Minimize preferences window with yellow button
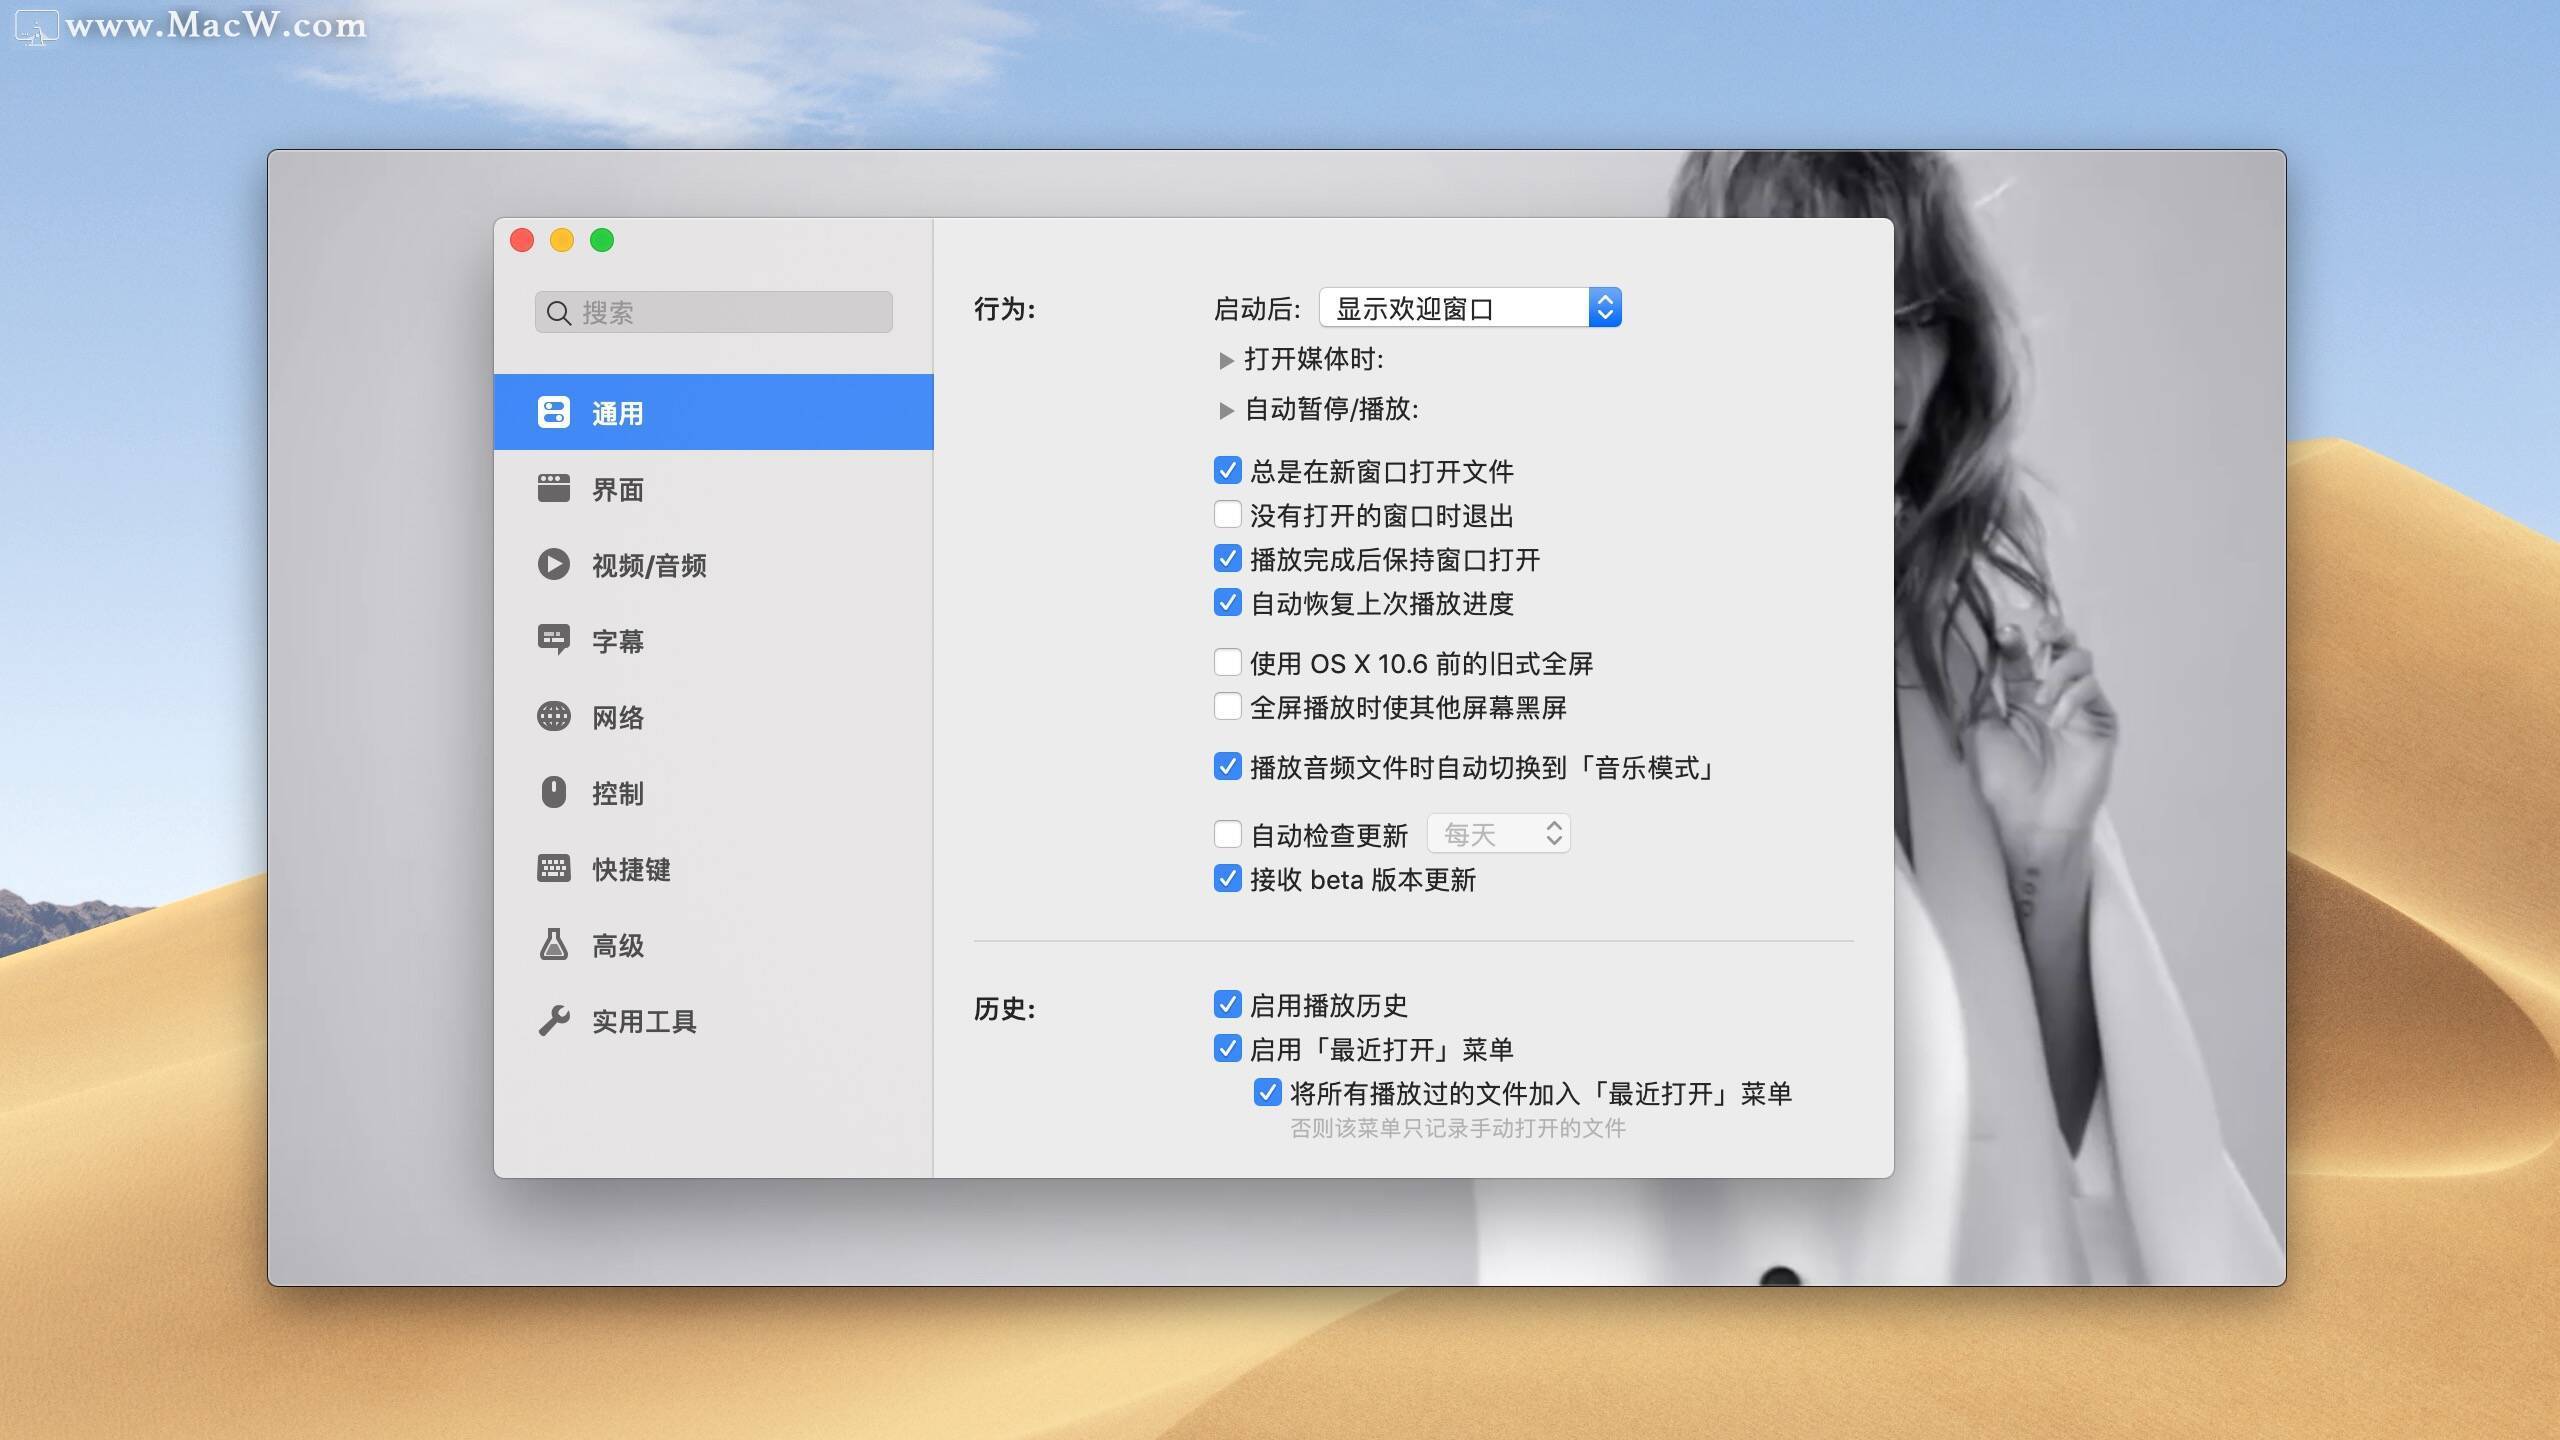The image size is (2560, 1440). tap(562, 240)
